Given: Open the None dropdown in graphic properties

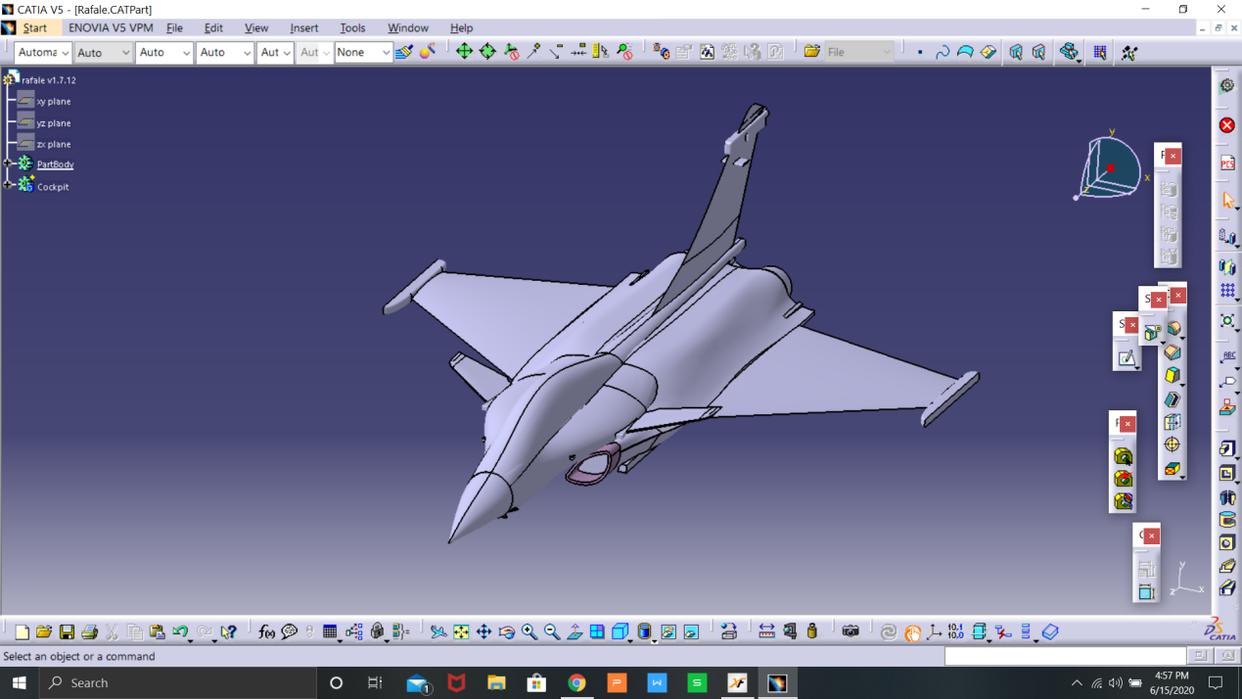Looking at the screenshot, I should coord(385,53).
